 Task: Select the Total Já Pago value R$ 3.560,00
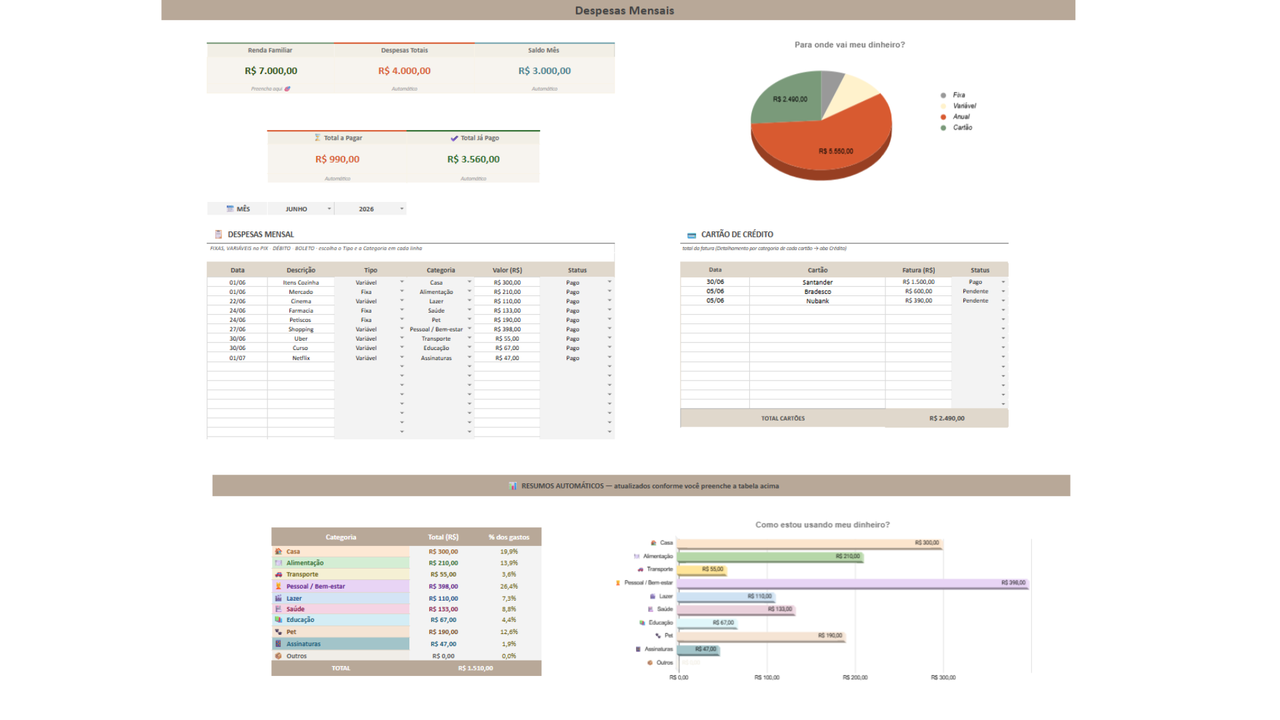pyautogui.click(x=473, y=159)
